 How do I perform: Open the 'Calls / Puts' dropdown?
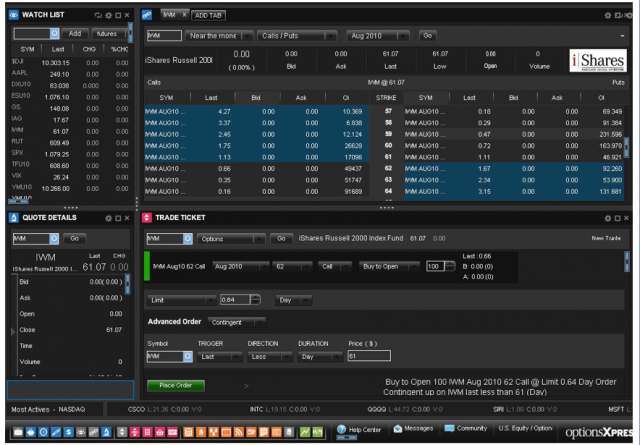pos(297,36)
